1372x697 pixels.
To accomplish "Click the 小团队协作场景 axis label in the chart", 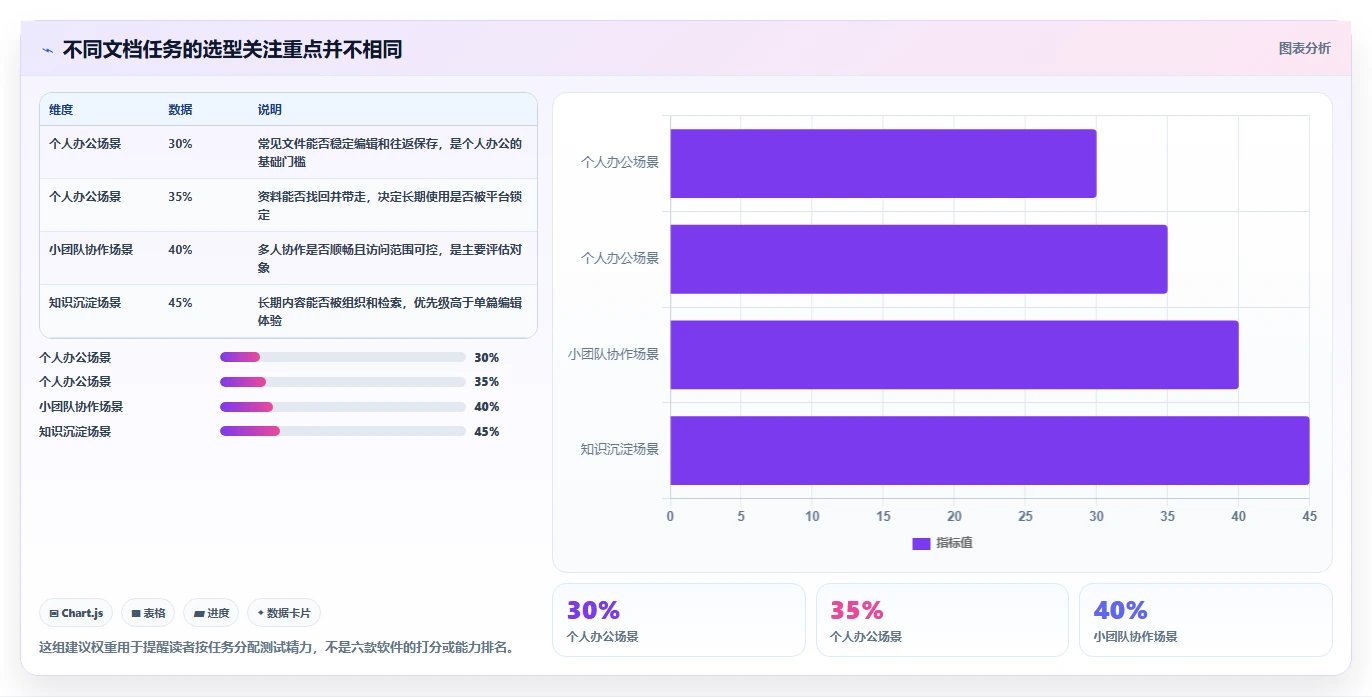I will pos(614,354).
